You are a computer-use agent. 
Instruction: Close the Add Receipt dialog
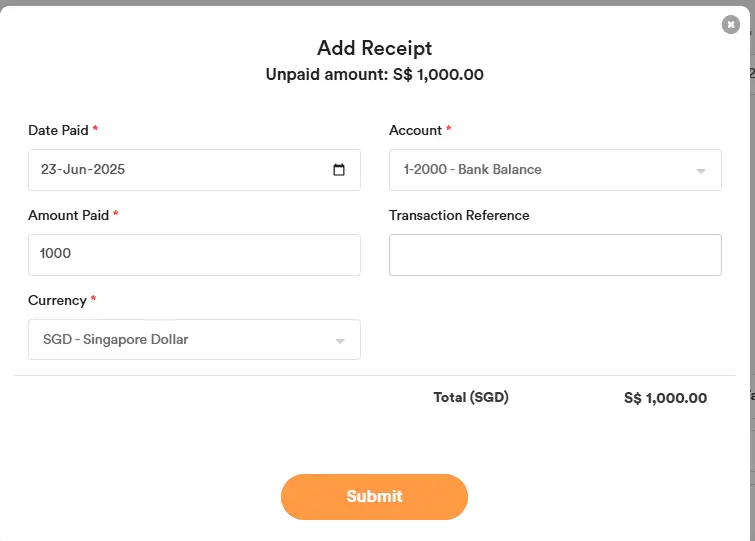coord(731,24)
